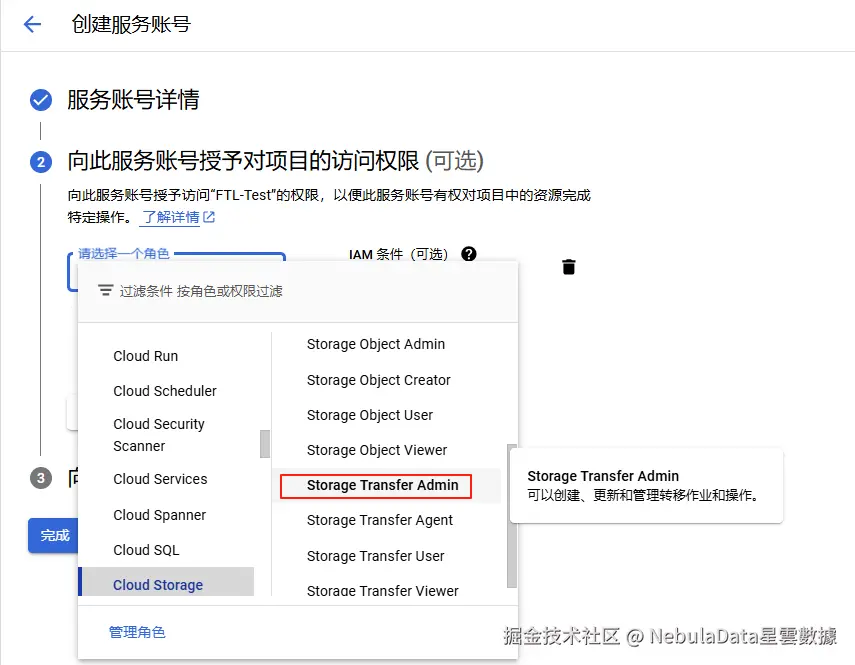
Task: Click the back arrow icon
Action: [x=32, y=24]
